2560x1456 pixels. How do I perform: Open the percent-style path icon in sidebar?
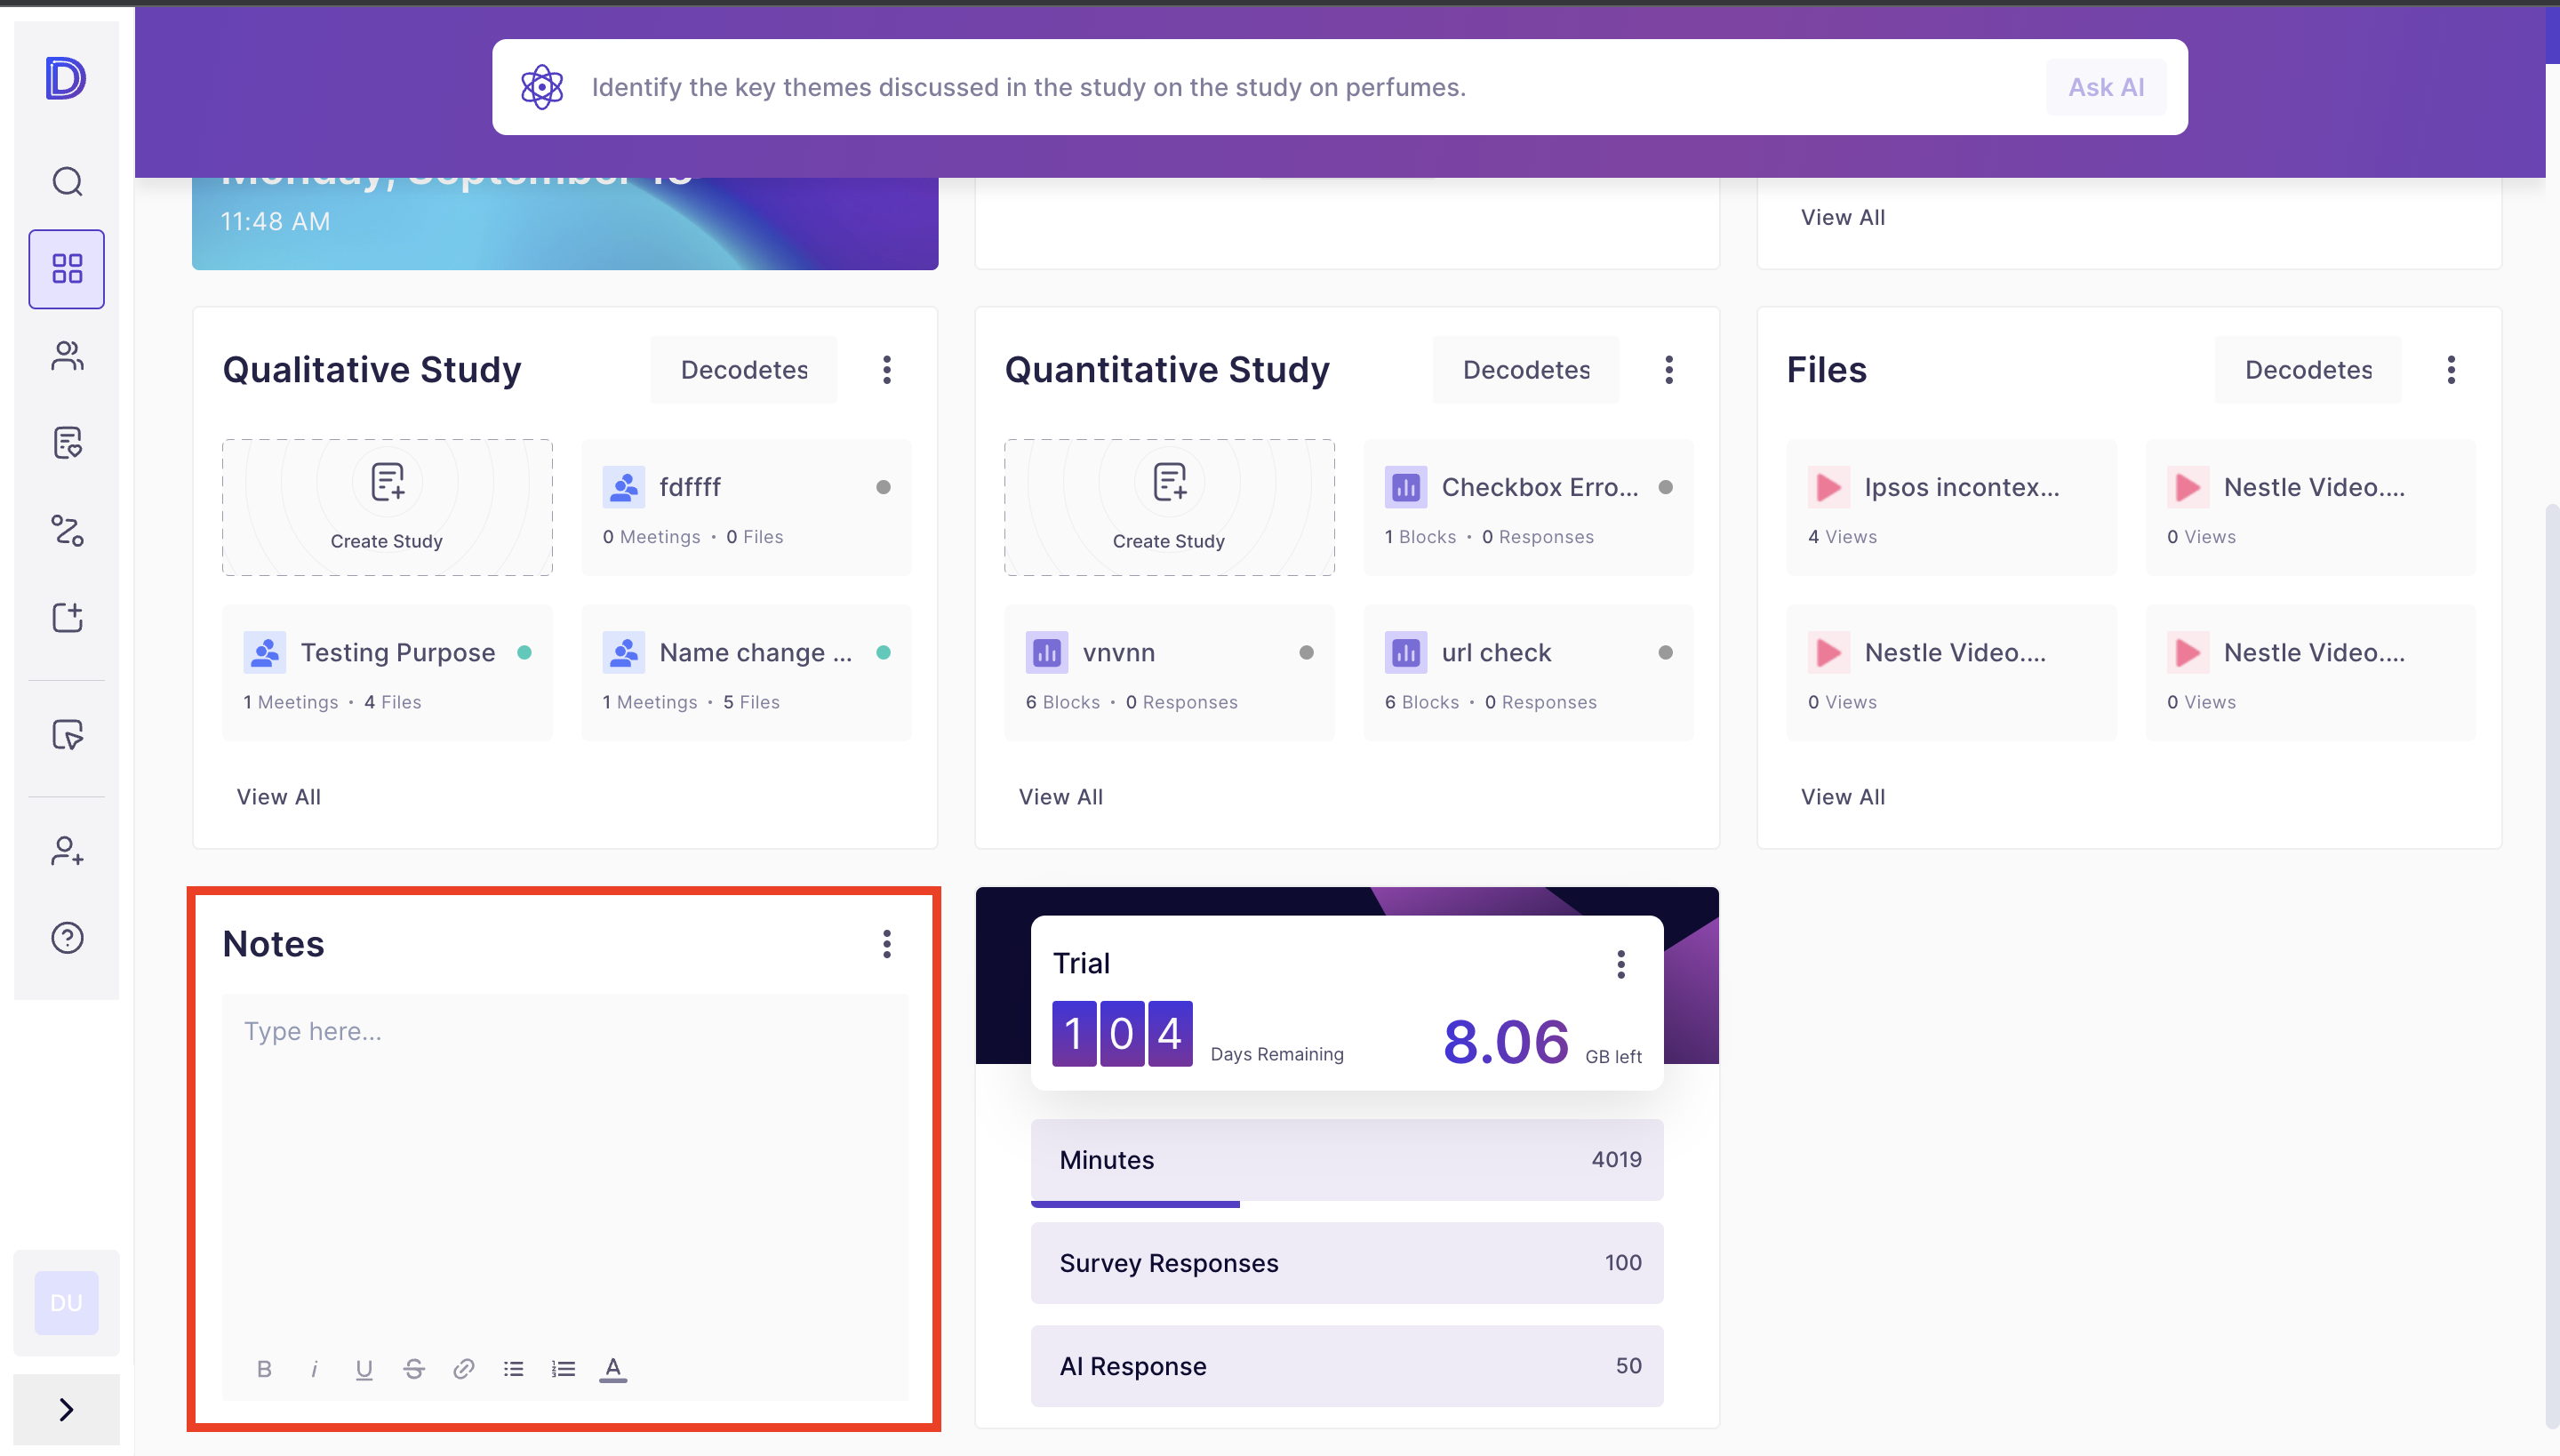(67, 530)
